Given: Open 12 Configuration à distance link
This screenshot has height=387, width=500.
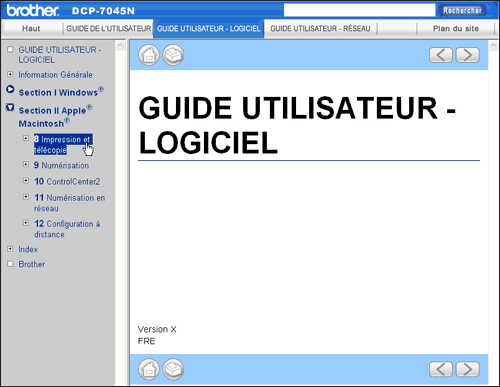Looking at the screenshot, I should [67, 229].
